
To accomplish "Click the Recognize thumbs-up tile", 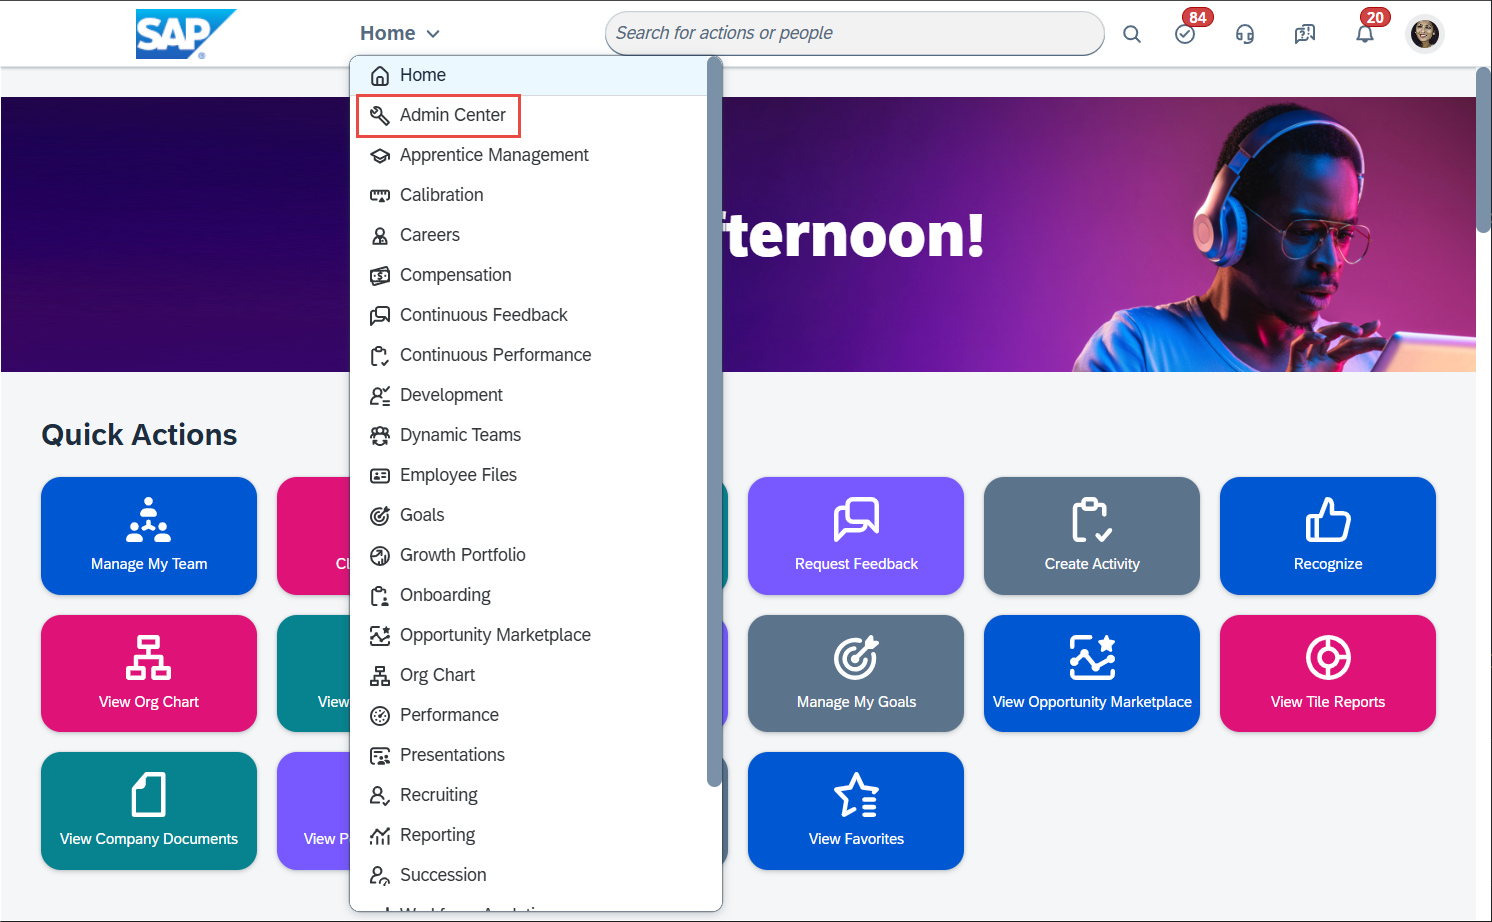I will tap(1327, 536).
